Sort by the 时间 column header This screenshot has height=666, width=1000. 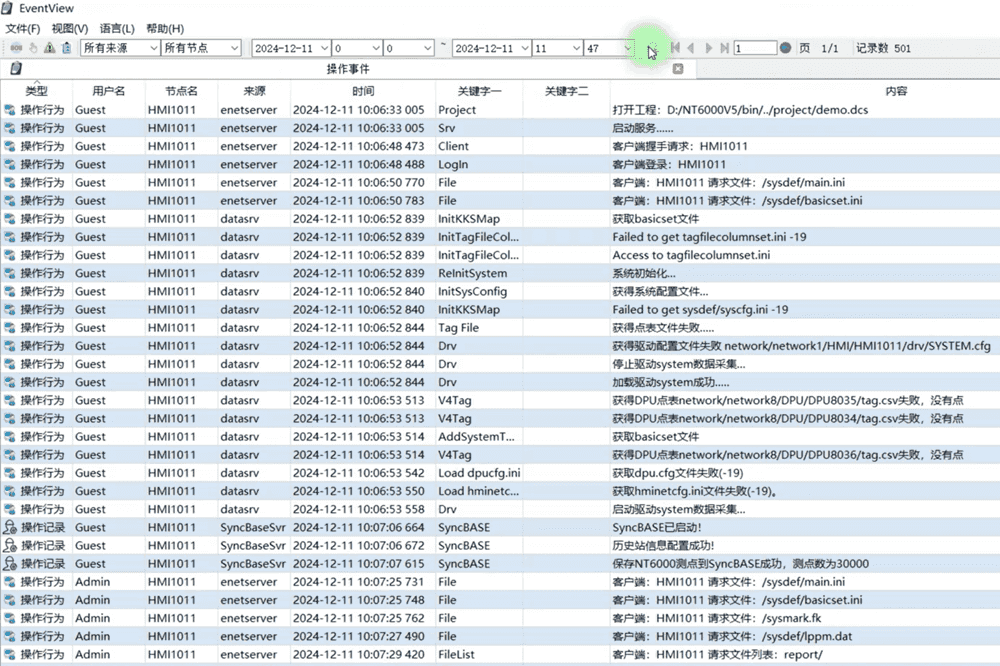363,91
